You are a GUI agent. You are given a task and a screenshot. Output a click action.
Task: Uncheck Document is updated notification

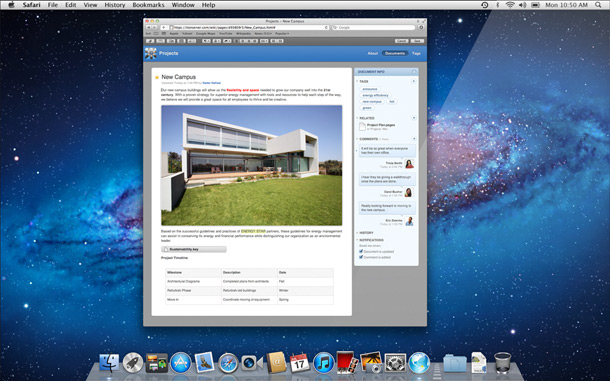(x=361, y=251)
